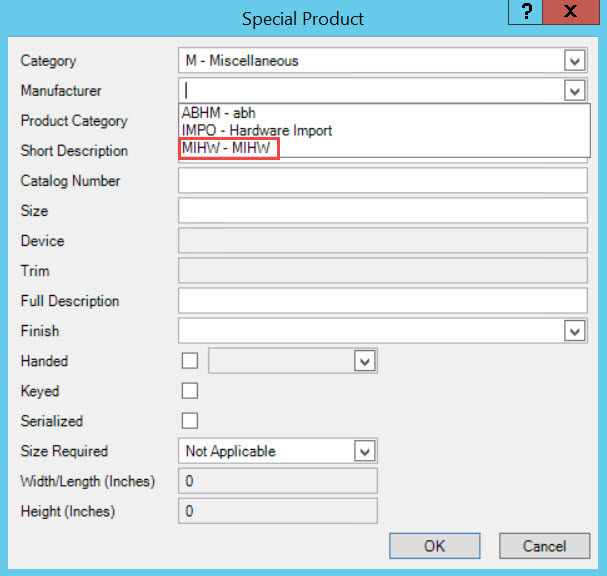The width and height of the screenshot is (607, 576).
Task: Confirm with the OK button
Action: (x=435, y=546)
